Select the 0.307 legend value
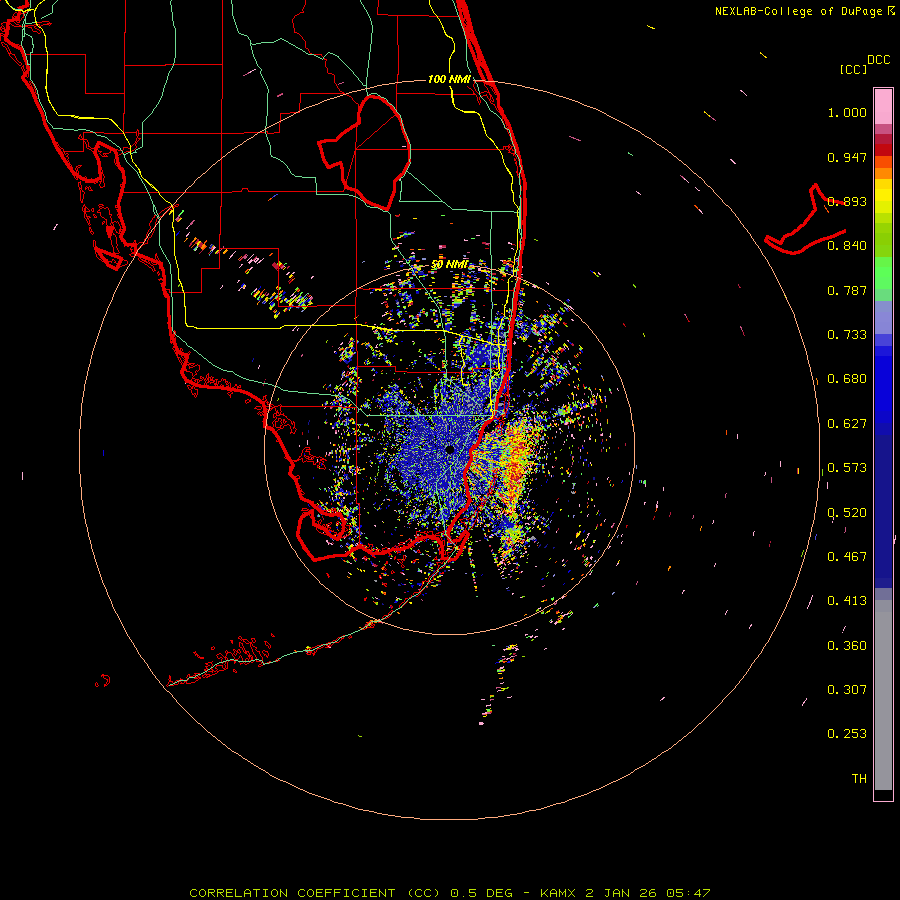900x900 pixels. pos(847,689)
